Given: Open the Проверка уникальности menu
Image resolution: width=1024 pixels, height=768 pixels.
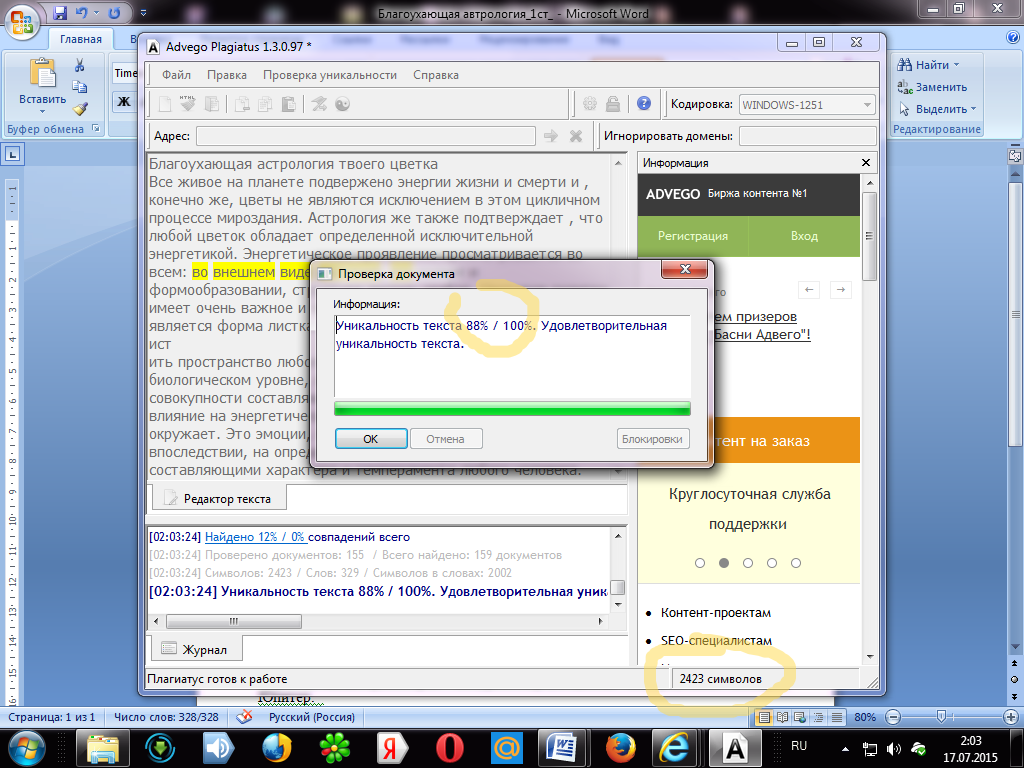Looking at the screenshot, I should click(x=330, y=75).
